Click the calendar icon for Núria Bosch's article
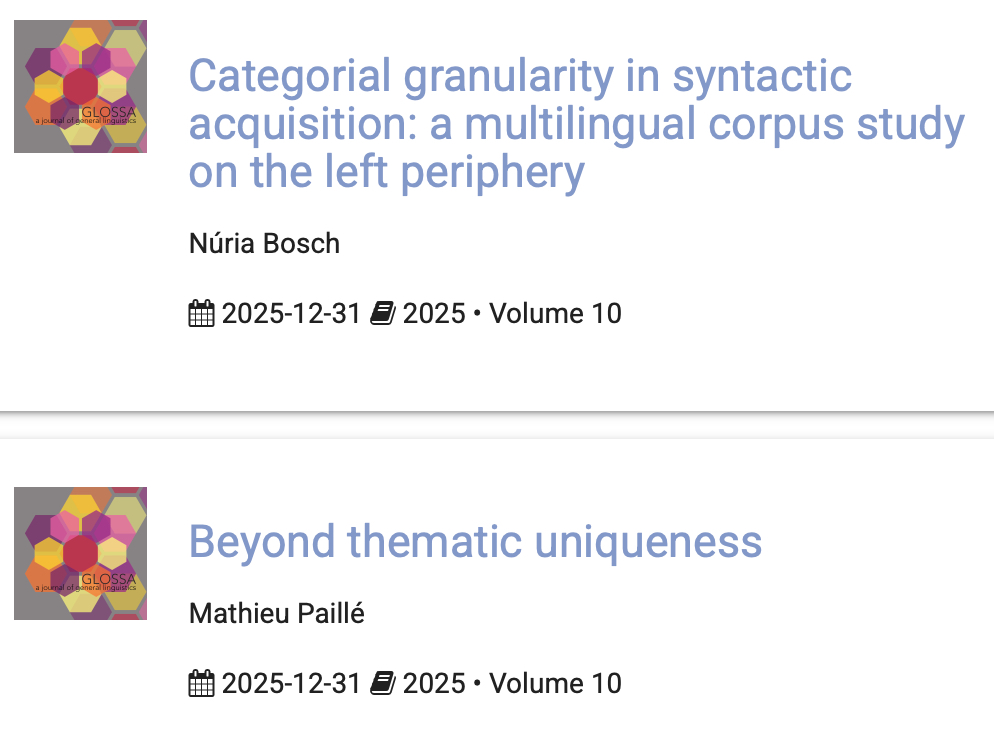The height and width of the screenshot is (734, 994). tap(201, 314)
